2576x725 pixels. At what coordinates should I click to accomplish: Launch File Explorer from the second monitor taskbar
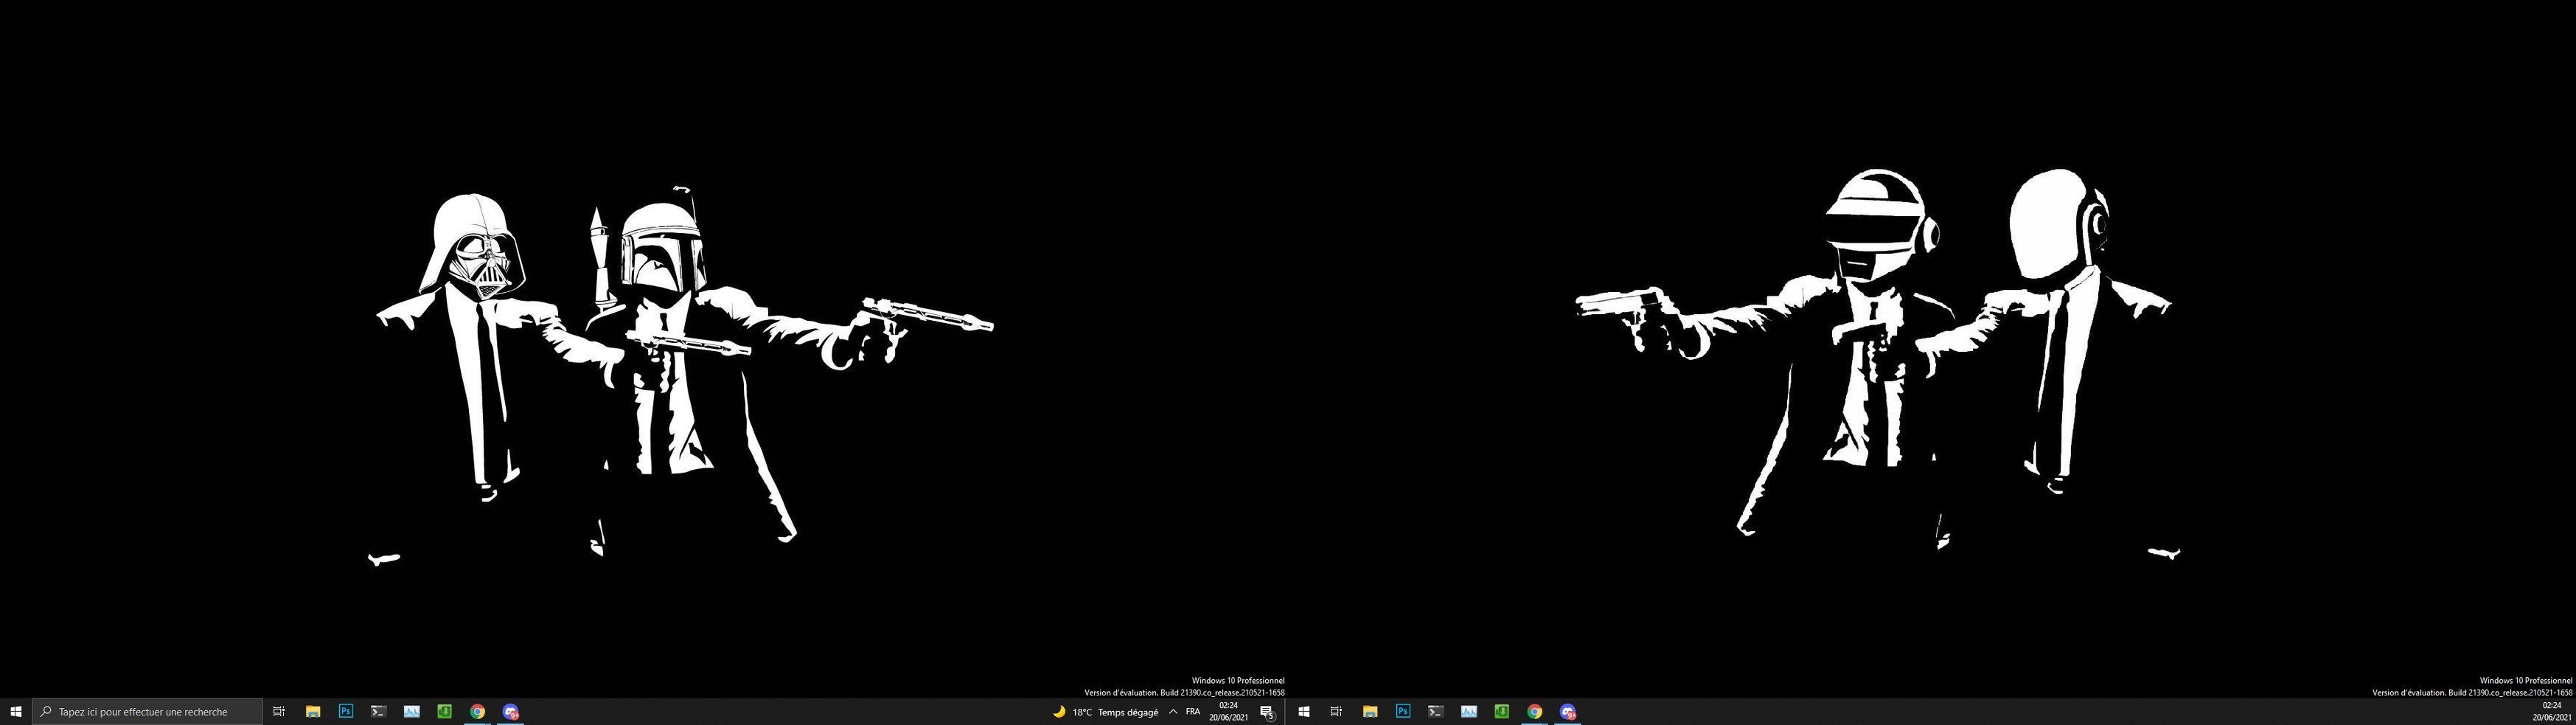click(1369, 712)
